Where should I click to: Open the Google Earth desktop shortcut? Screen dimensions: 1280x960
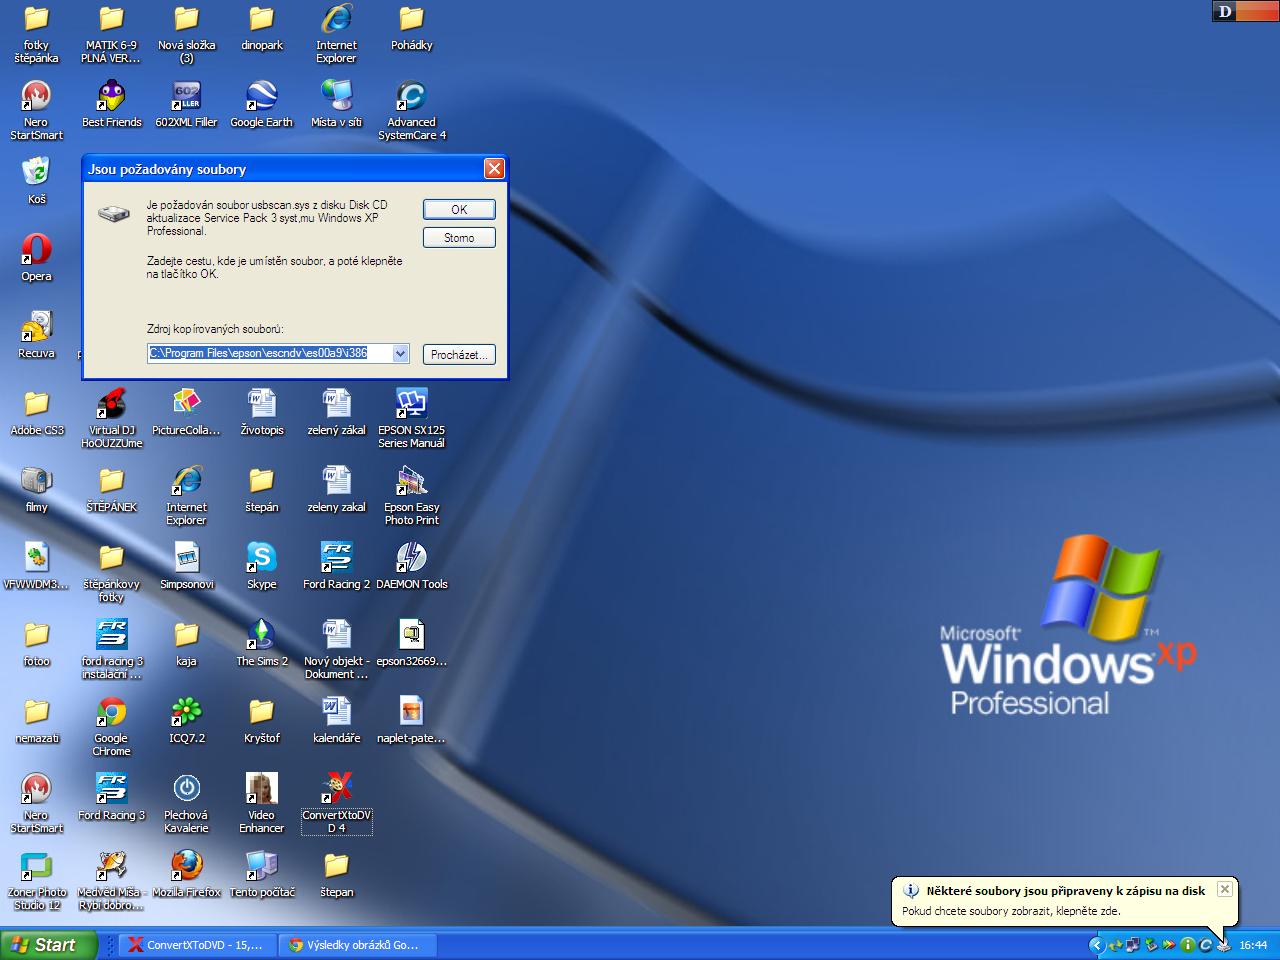[x=261, y=104]
